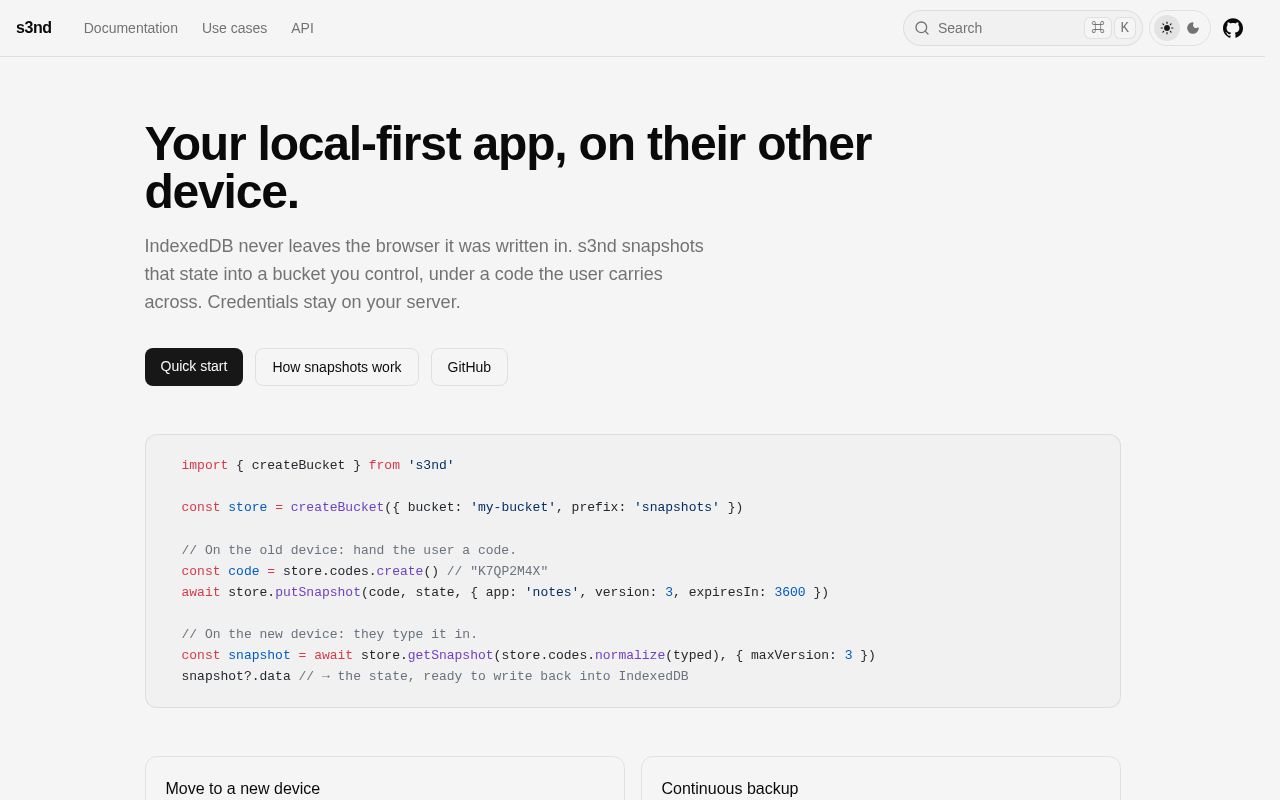The image size is (1280, 800).
Task: Open the Documentation nav item
Action: pyautogui.click(x=131, y=28)
